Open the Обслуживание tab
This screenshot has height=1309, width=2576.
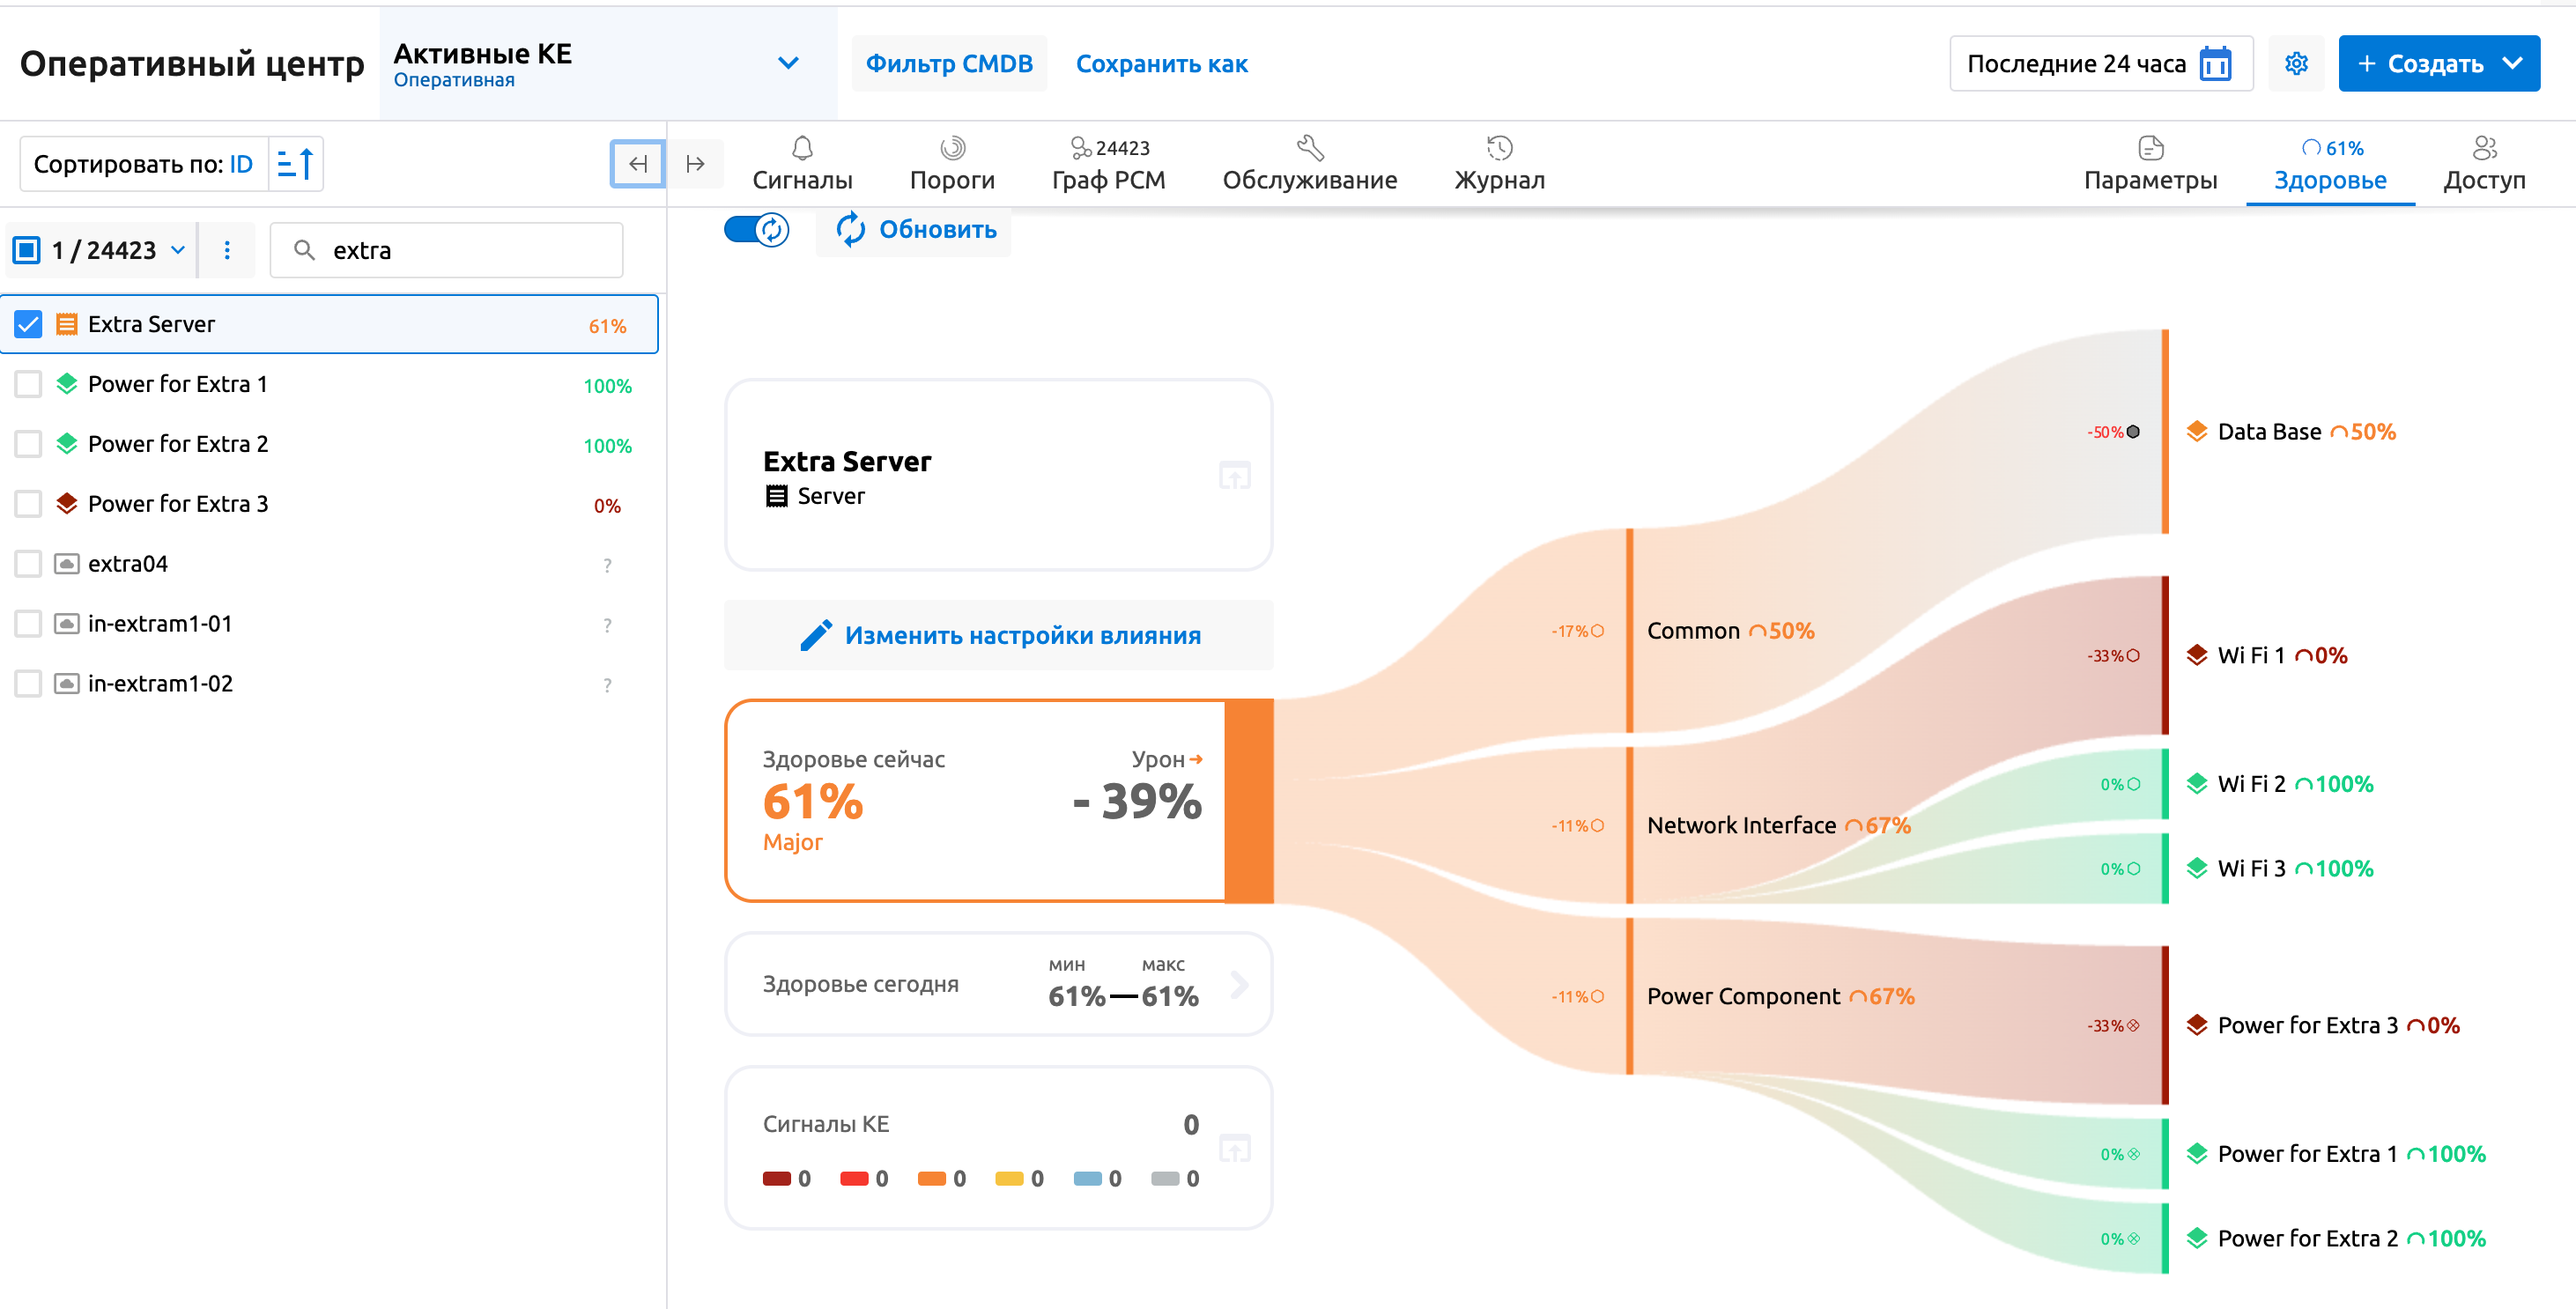coord(1310,165)
